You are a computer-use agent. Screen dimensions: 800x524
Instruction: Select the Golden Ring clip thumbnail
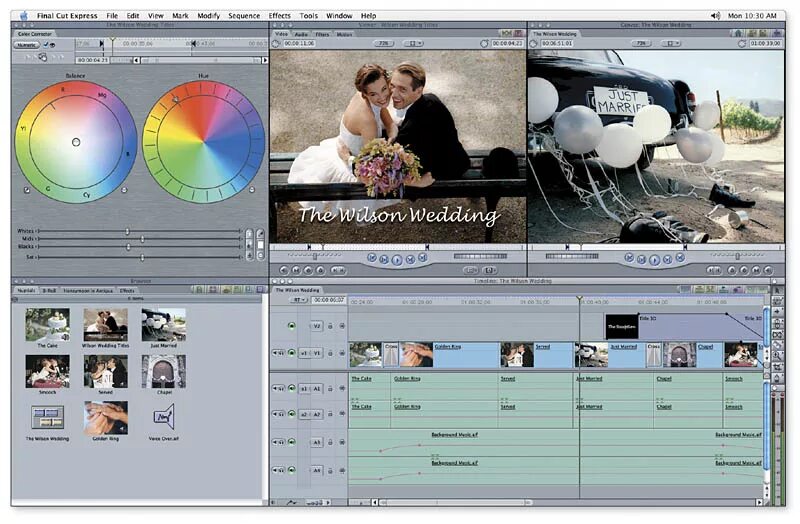[106, 417]
